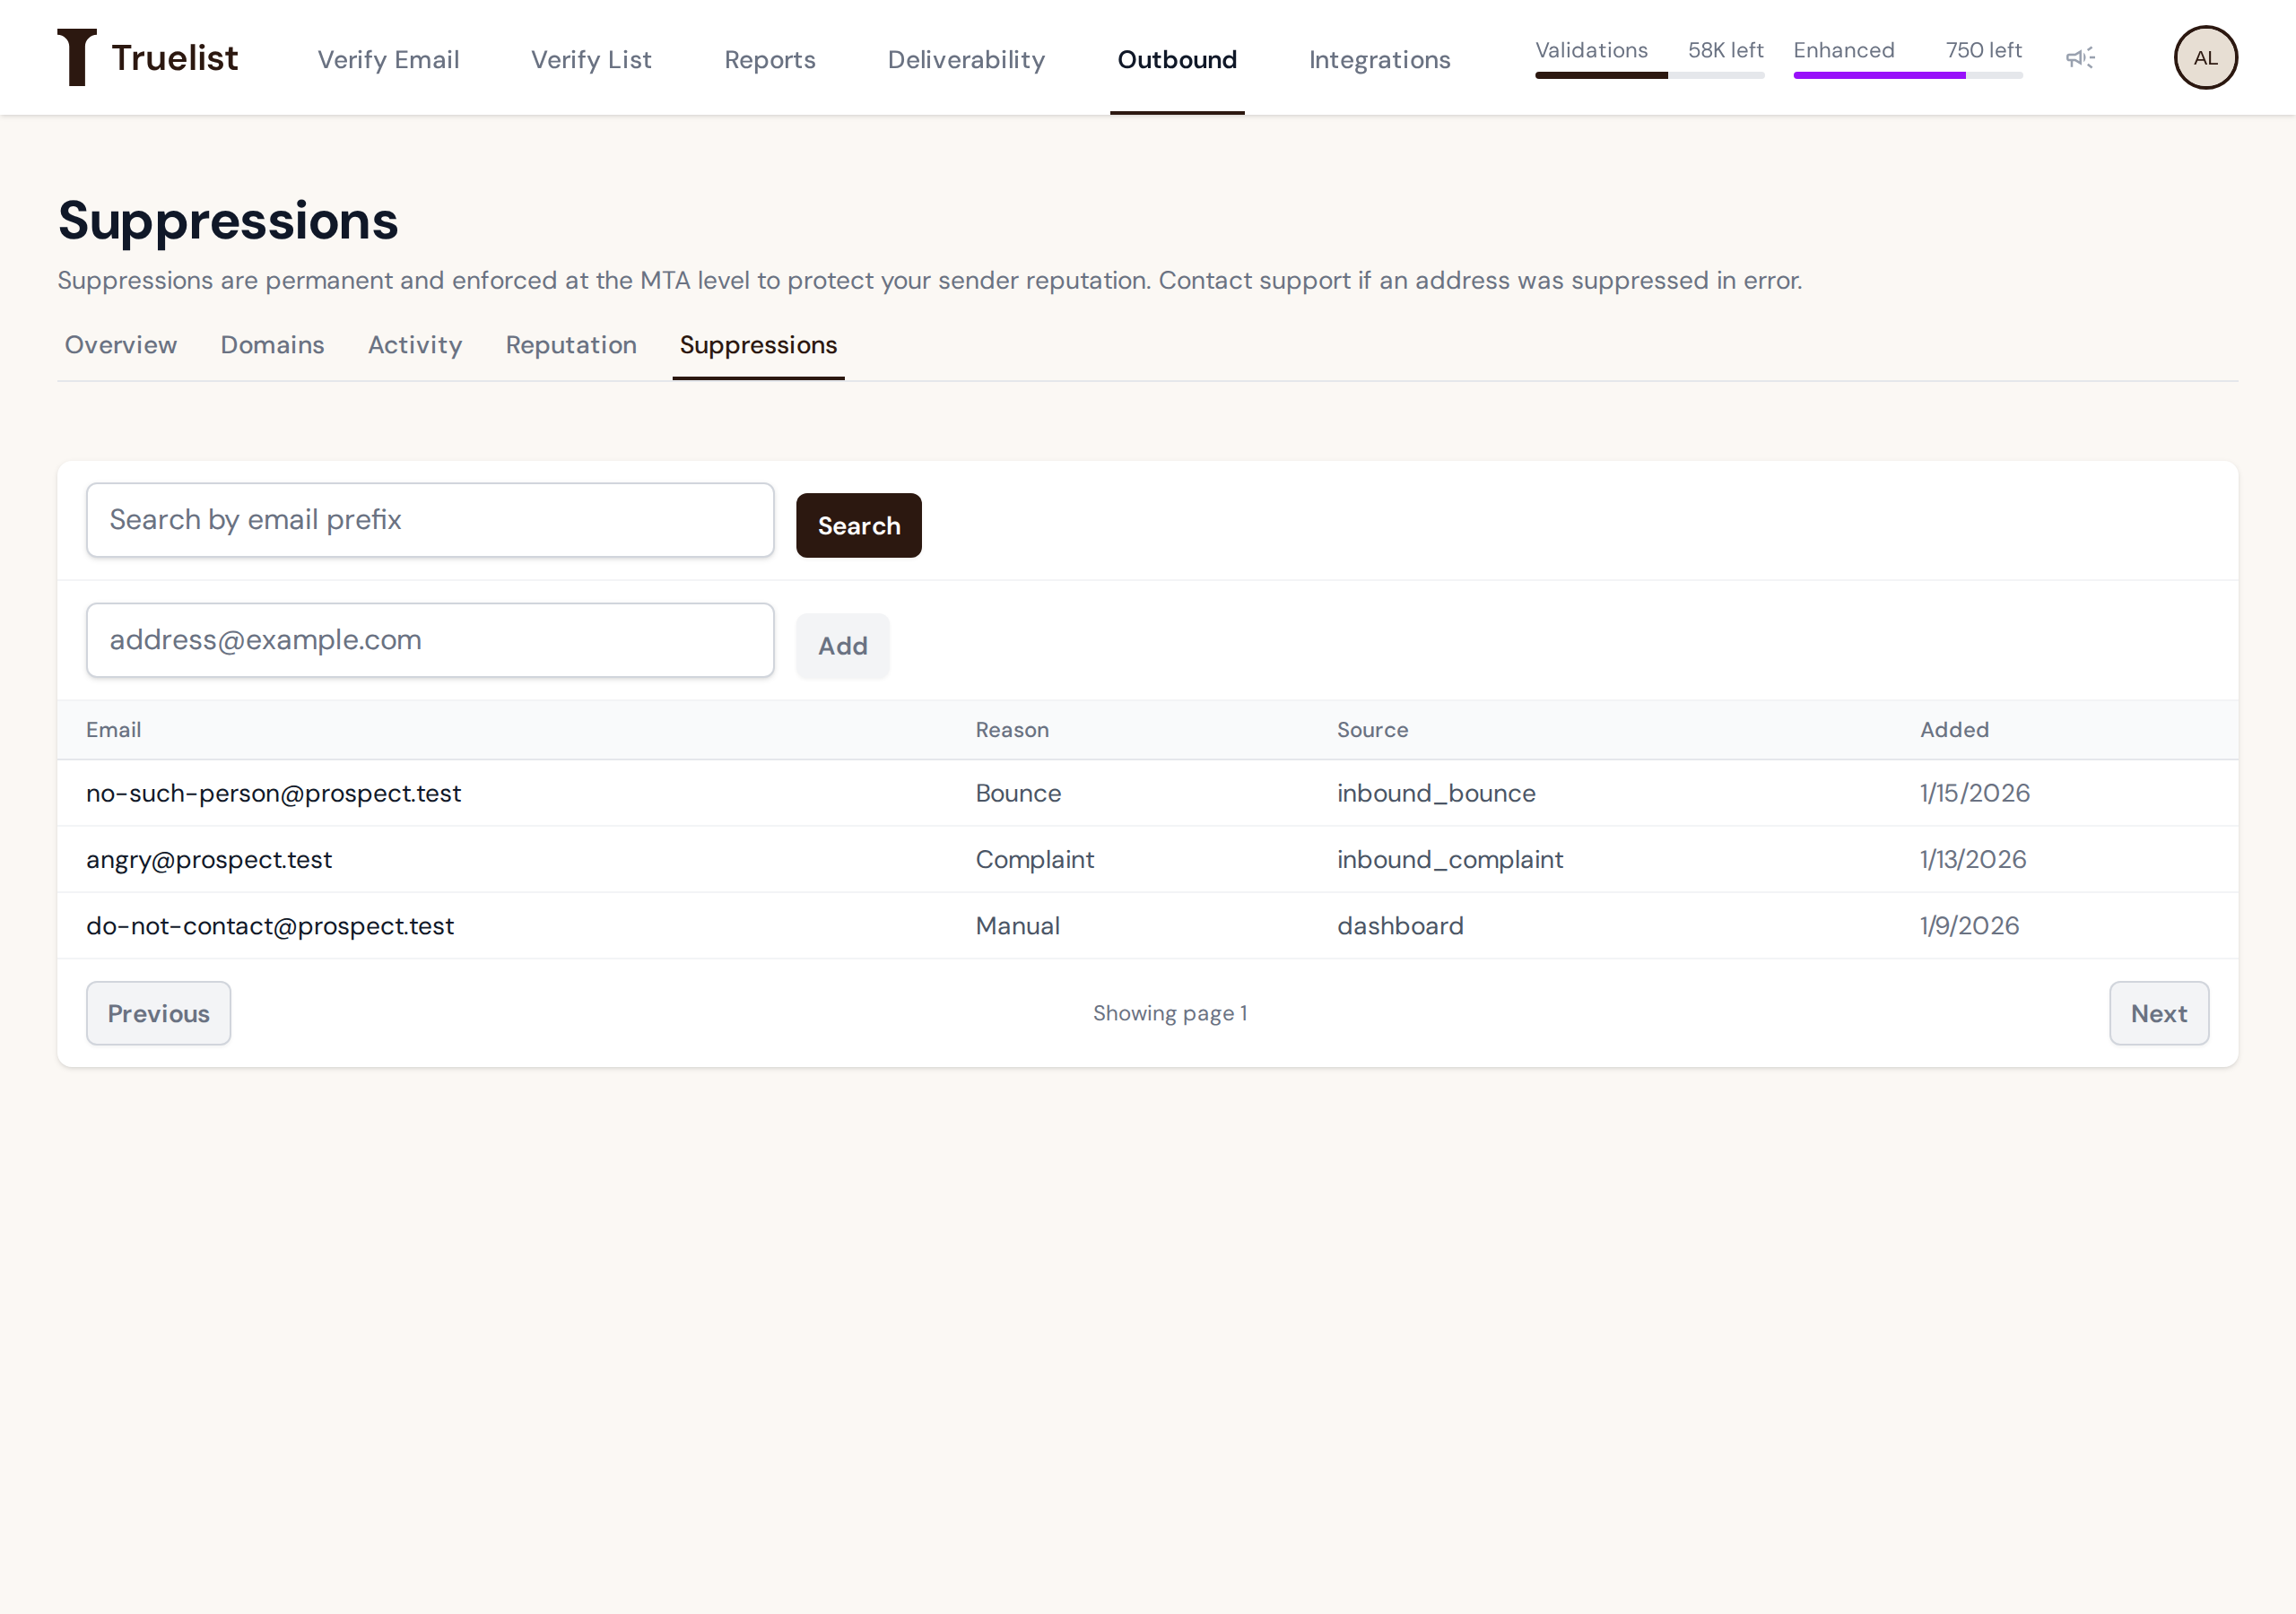Focus the Search by email prefix field

click(430, 520)
